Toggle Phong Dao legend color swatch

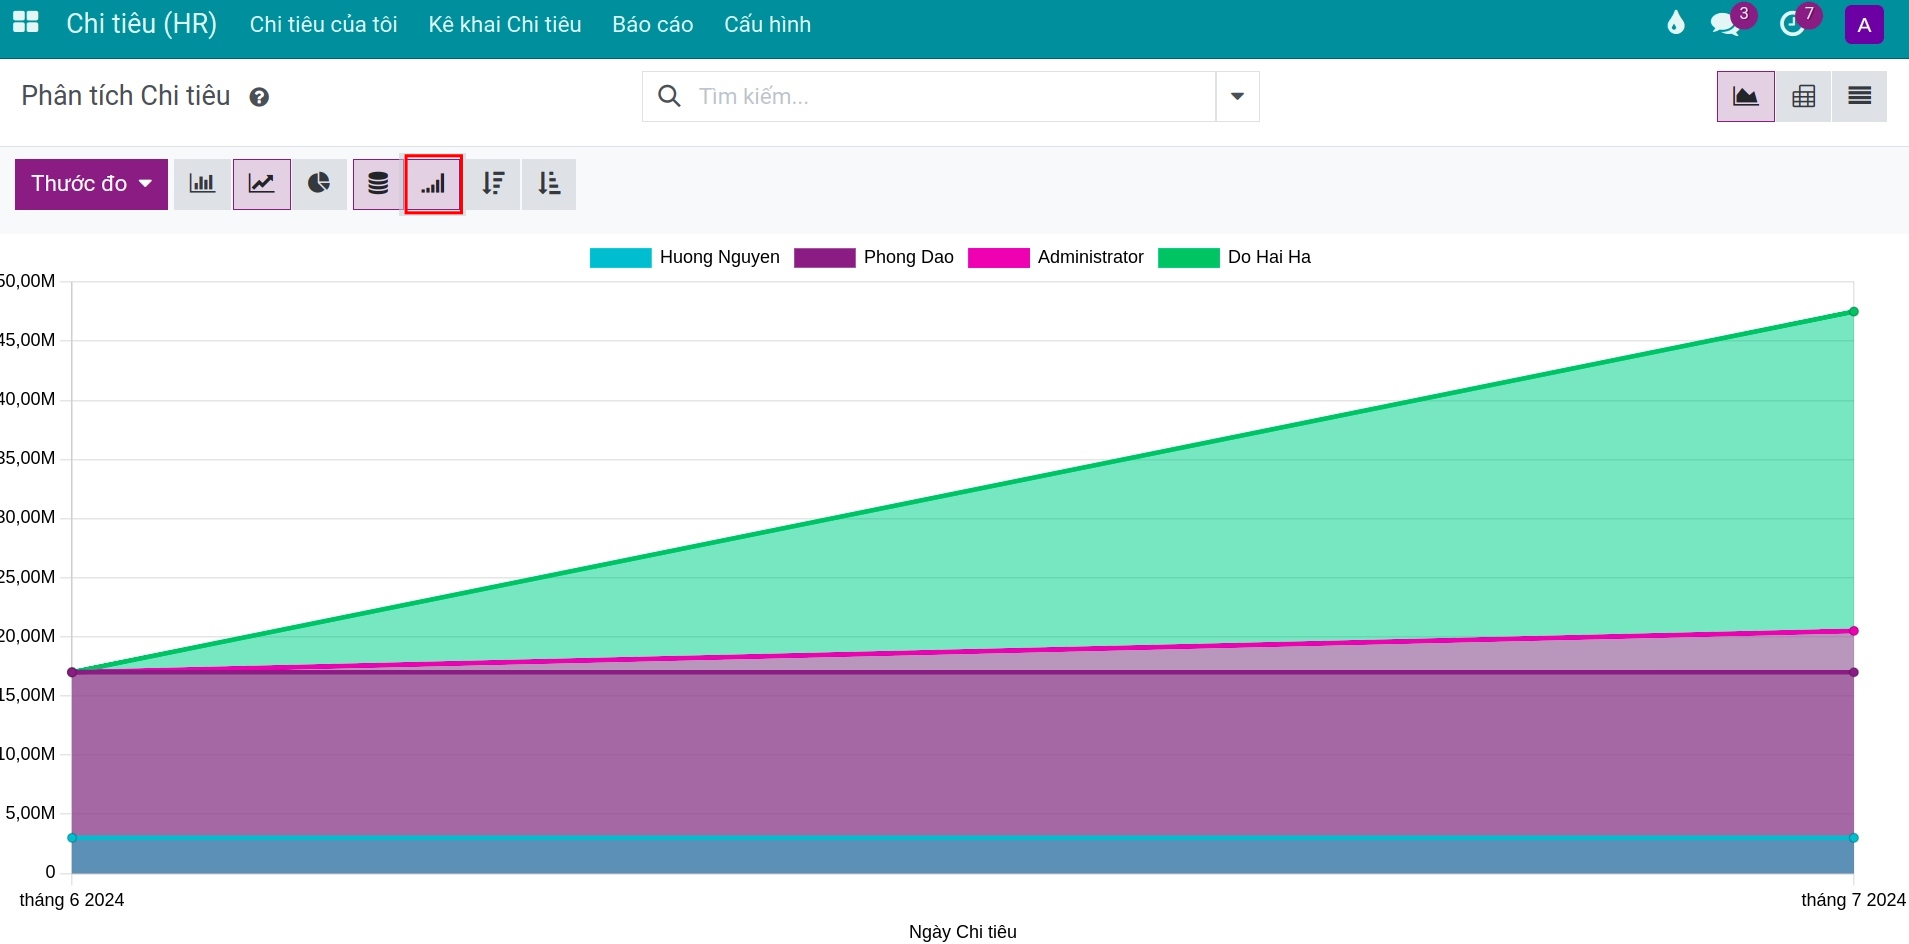825,258
